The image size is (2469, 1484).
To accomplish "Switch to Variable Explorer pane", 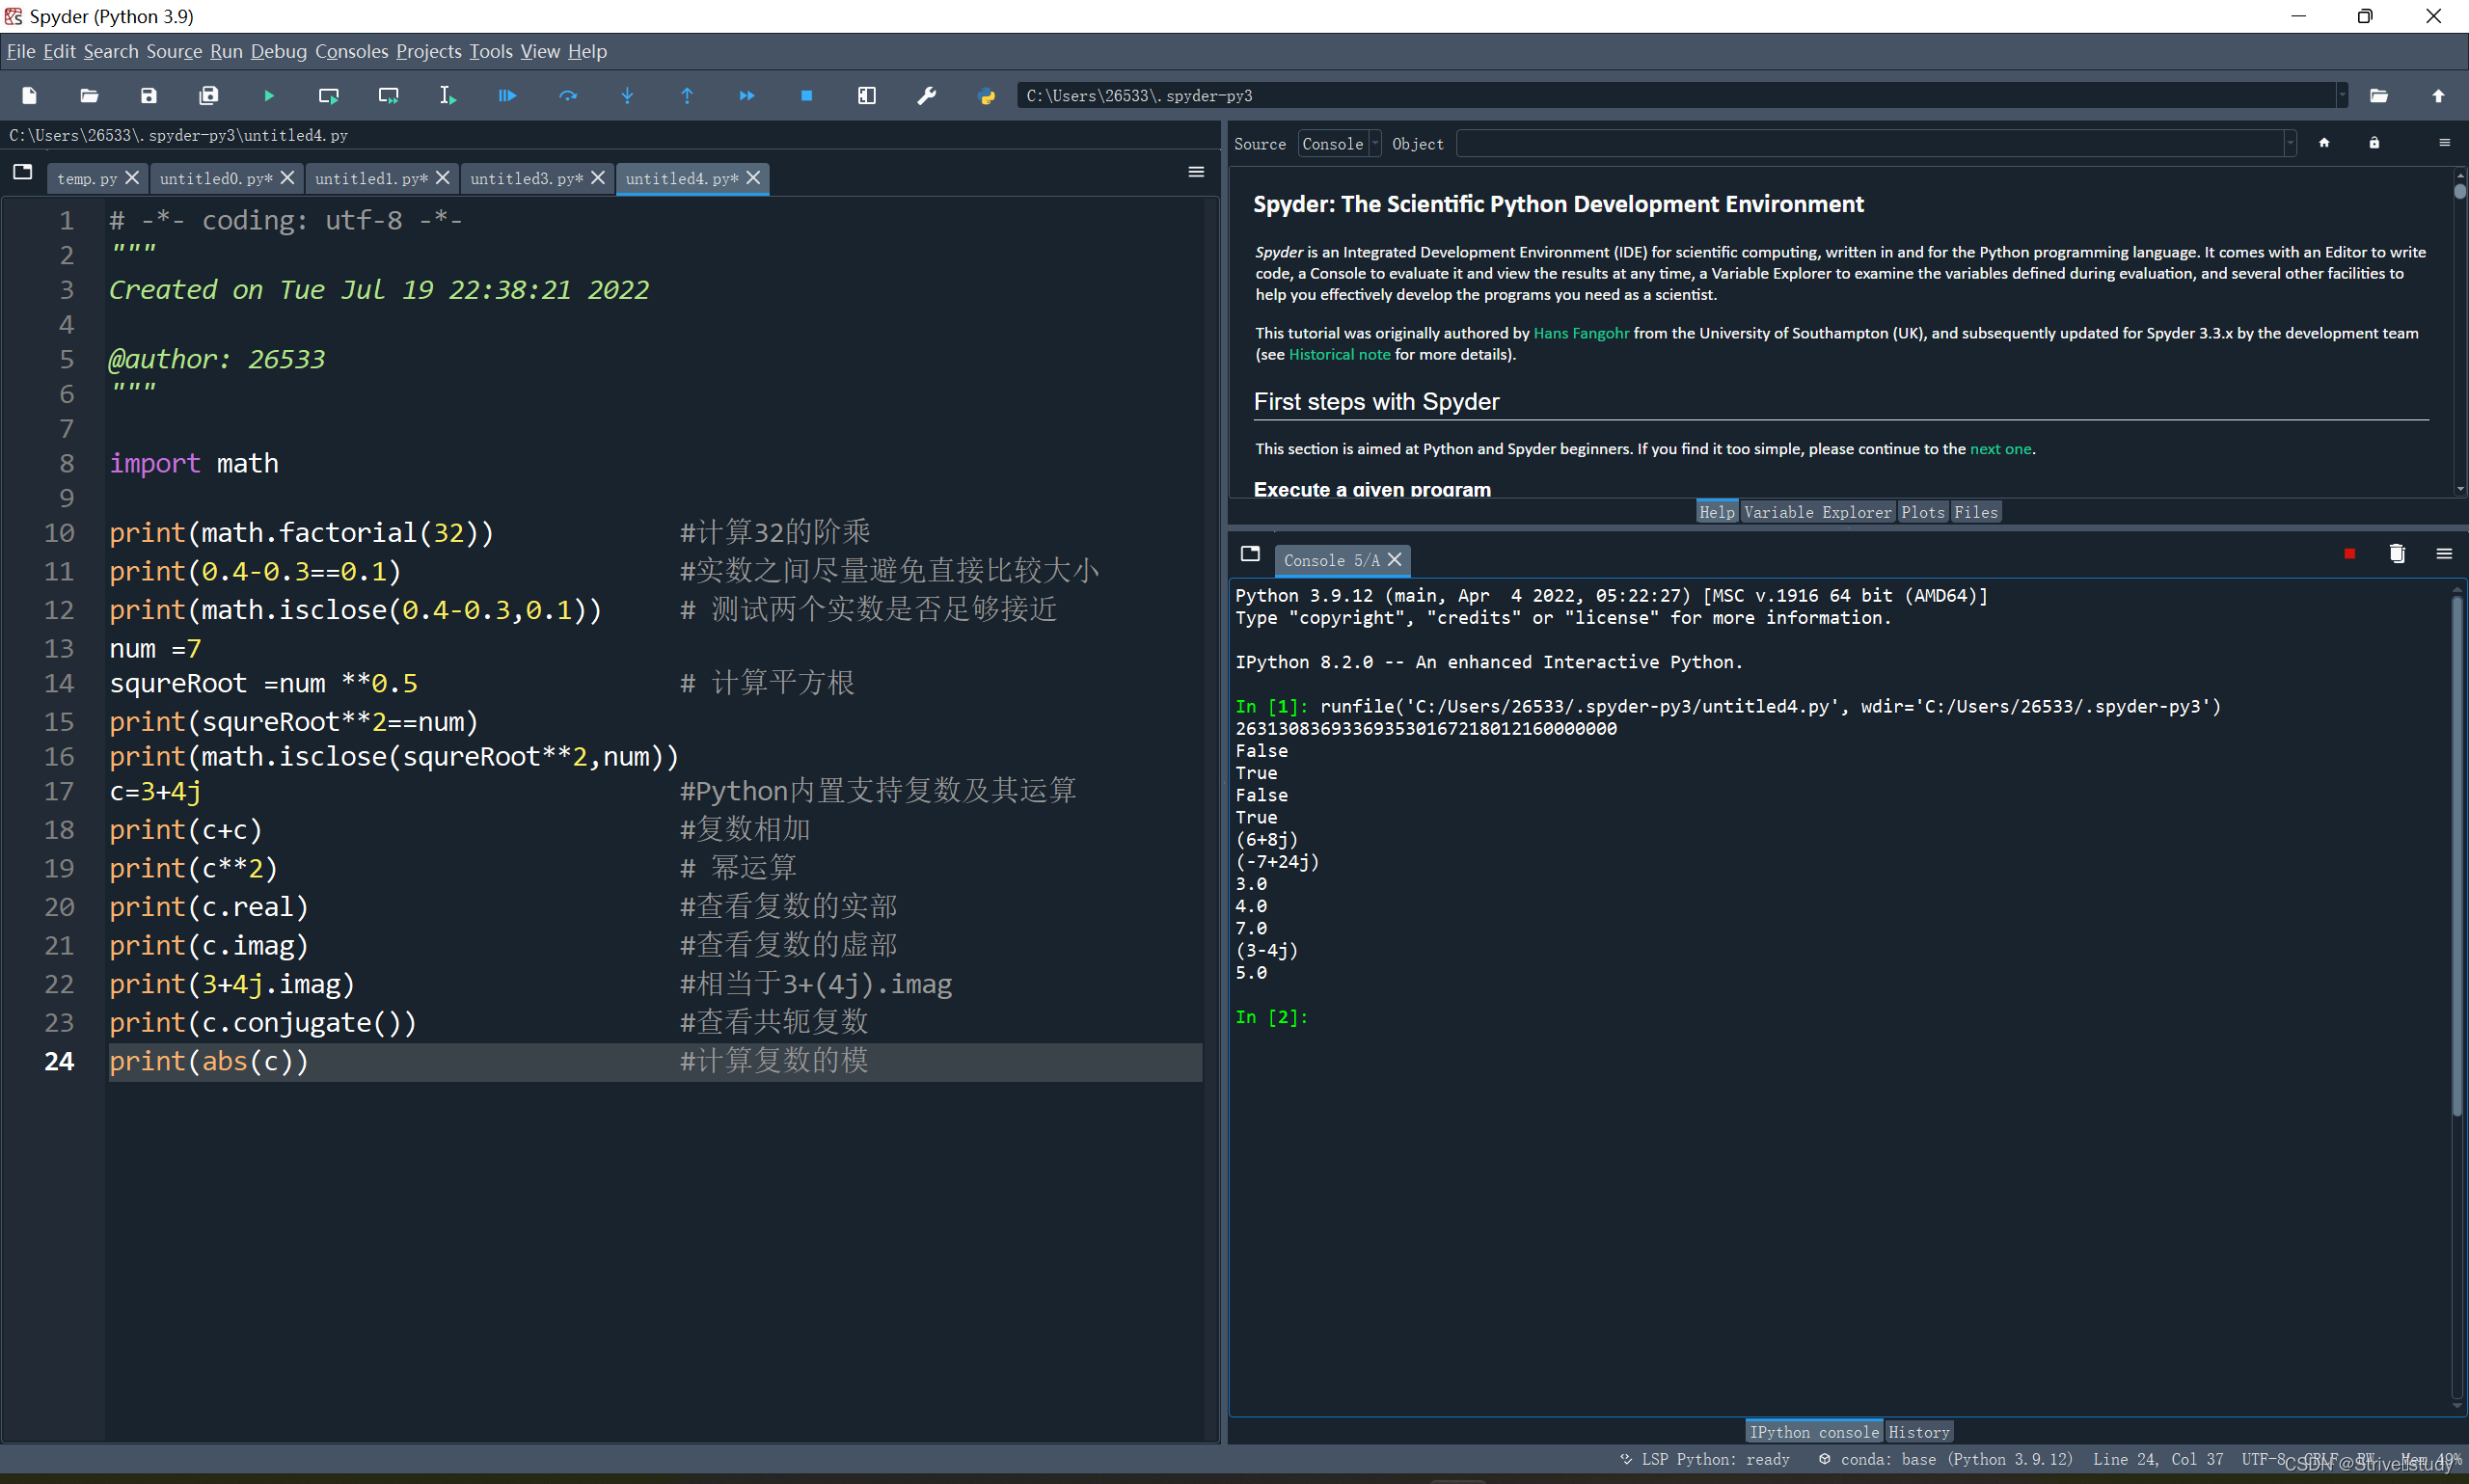I will [x=1817, y=512].
